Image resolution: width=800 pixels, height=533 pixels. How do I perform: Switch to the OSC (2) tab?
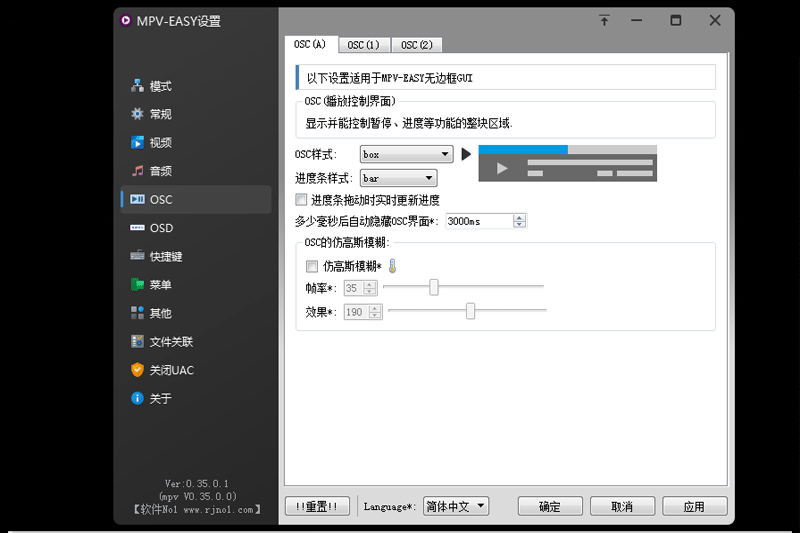tap(417, 45)
